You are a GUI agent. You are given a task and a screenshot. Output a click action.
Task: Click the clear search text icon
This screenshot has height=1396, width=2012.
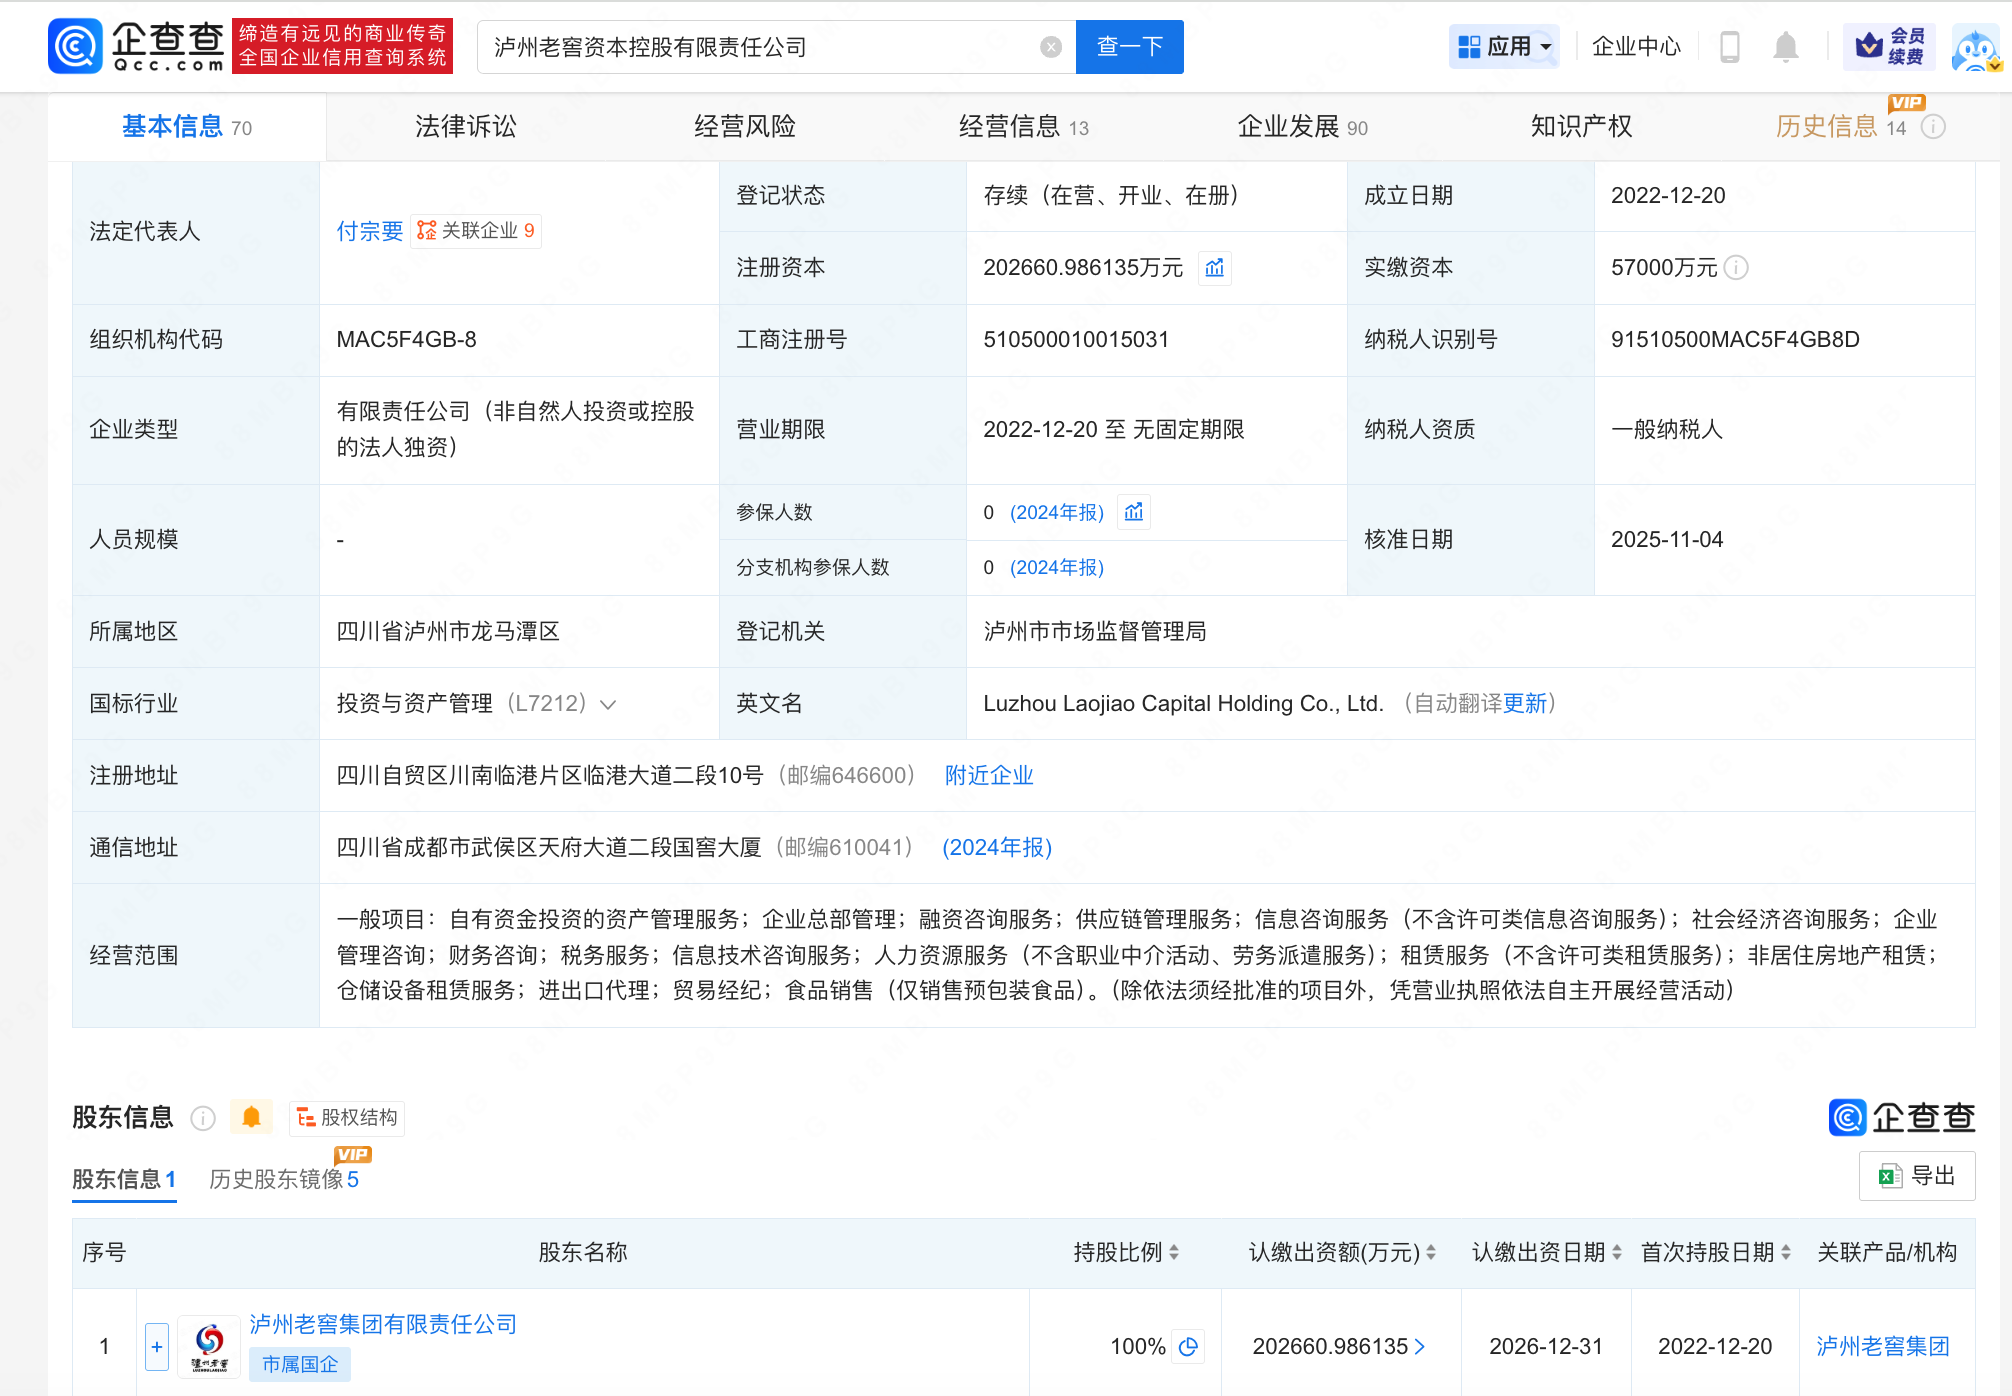click(x=1050, y=47)
